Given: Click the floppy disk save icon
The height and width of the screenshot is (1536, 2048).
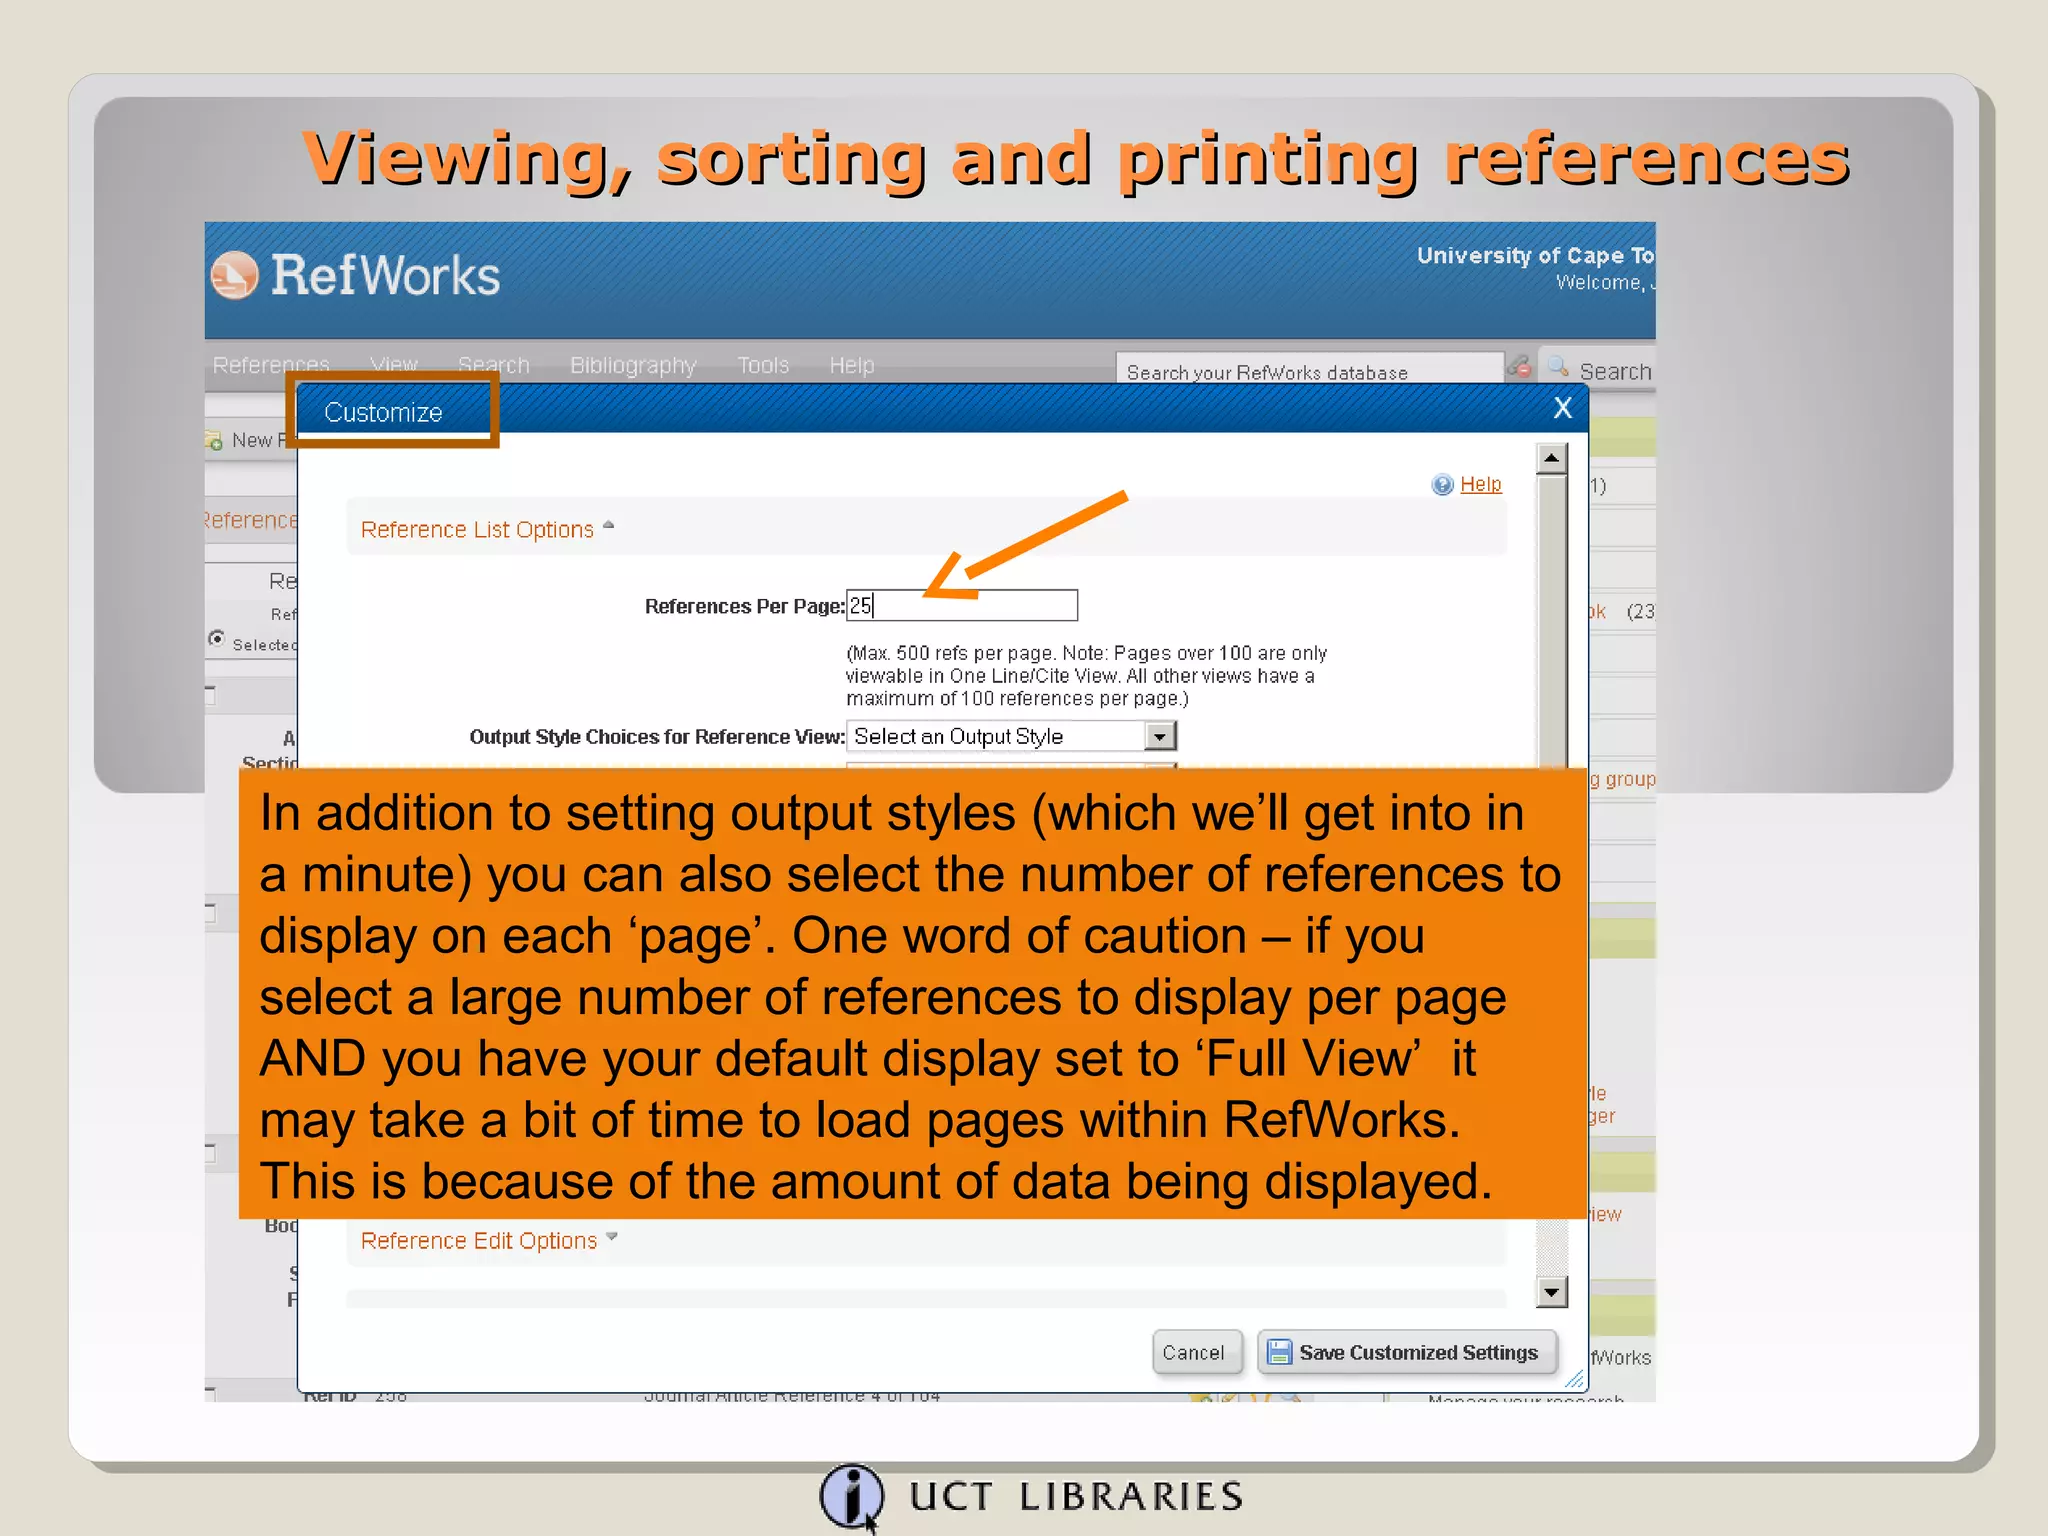Looking at the screenshot, I should click(x=1279, y=1352).
